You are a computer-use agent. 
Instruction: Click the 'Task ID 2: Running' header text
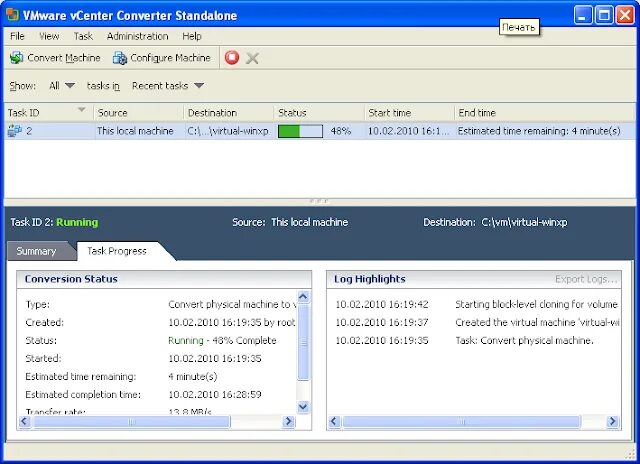click(54, 222)
